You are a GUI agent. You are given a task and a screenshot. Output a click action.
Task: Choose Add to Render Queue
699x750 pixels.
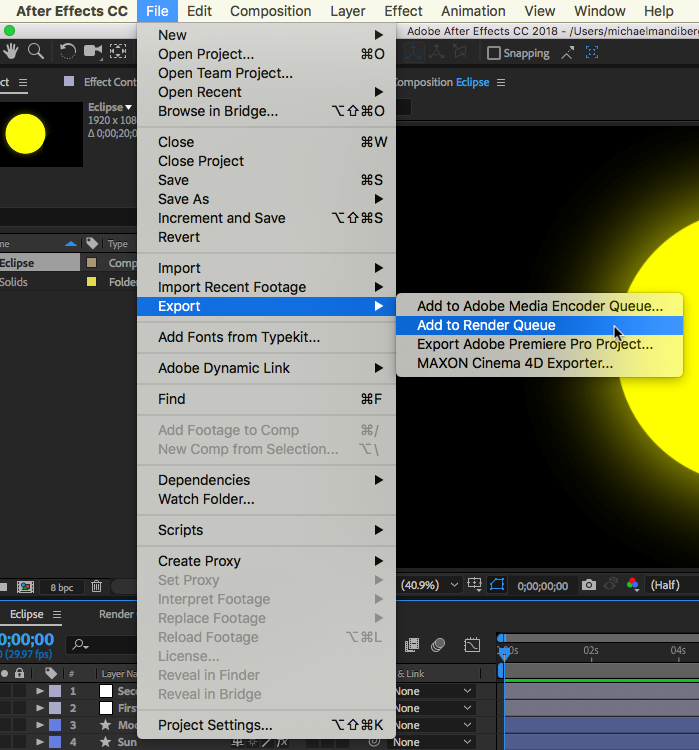pos(486,325)
